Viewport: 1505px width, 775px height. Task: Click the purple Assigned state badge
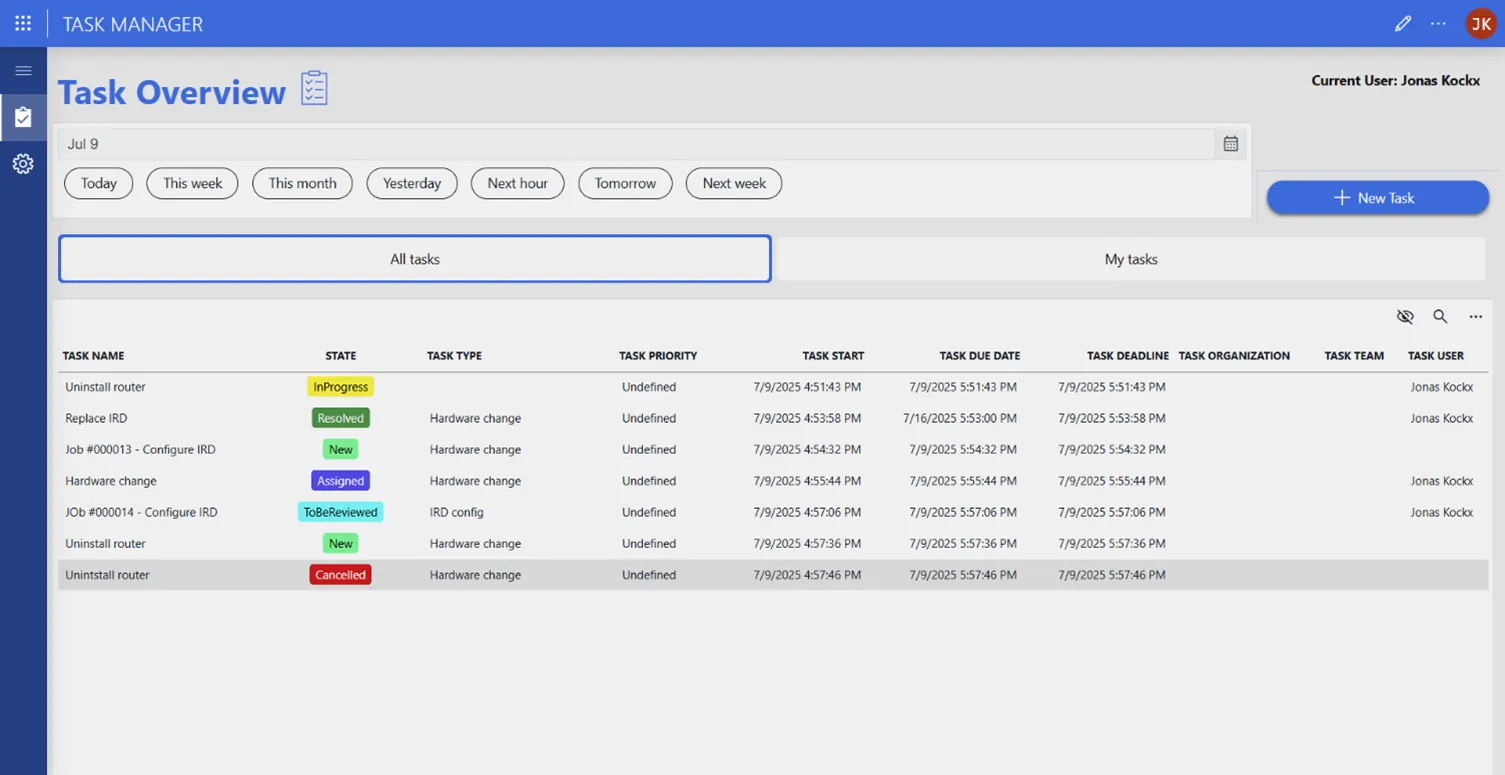[341, 481]
